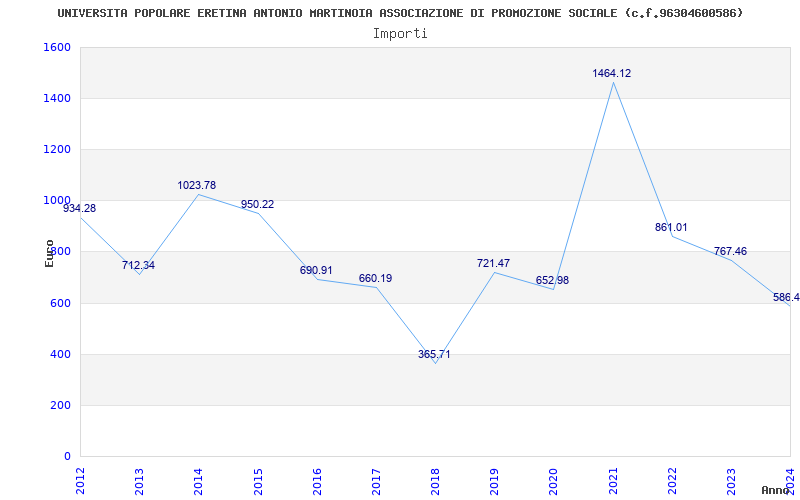Click the 2017 x-axis tick label
800x500 pixels.
[376, 481]
